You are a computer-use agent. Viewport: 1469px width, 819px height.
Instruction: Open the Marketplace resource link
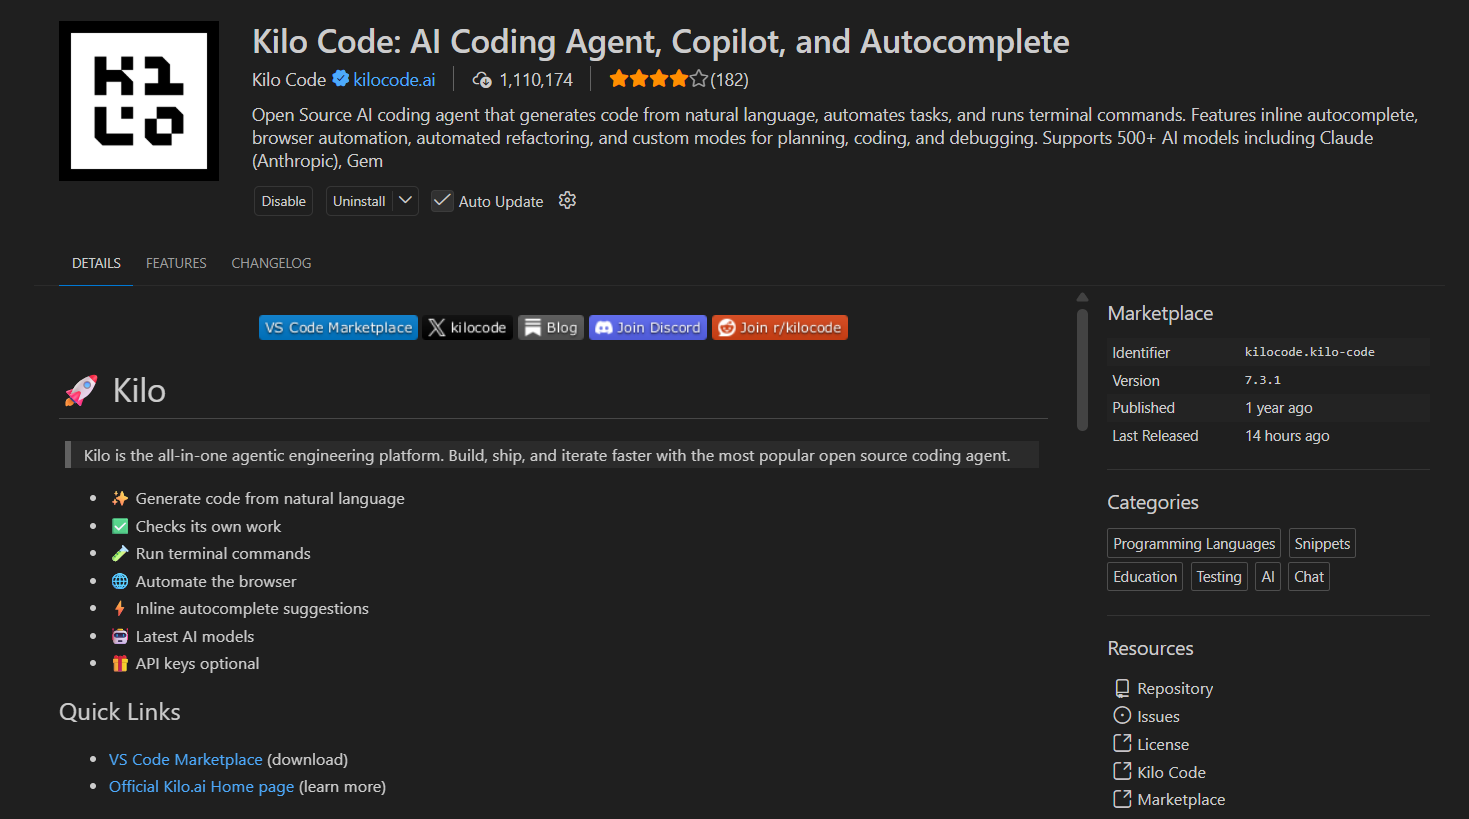click(1181, 800)
